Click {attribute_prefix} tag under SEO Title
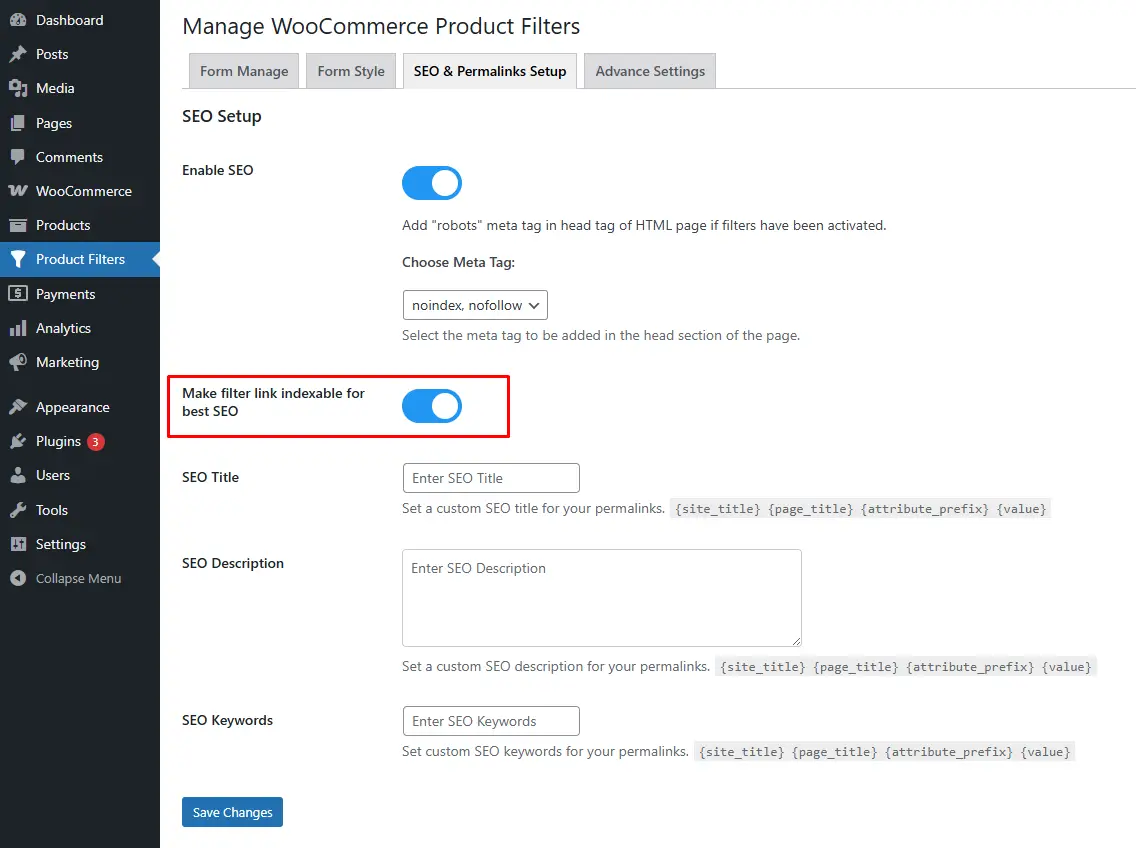This screenshot has width=1136, height=848. point(924,509)
